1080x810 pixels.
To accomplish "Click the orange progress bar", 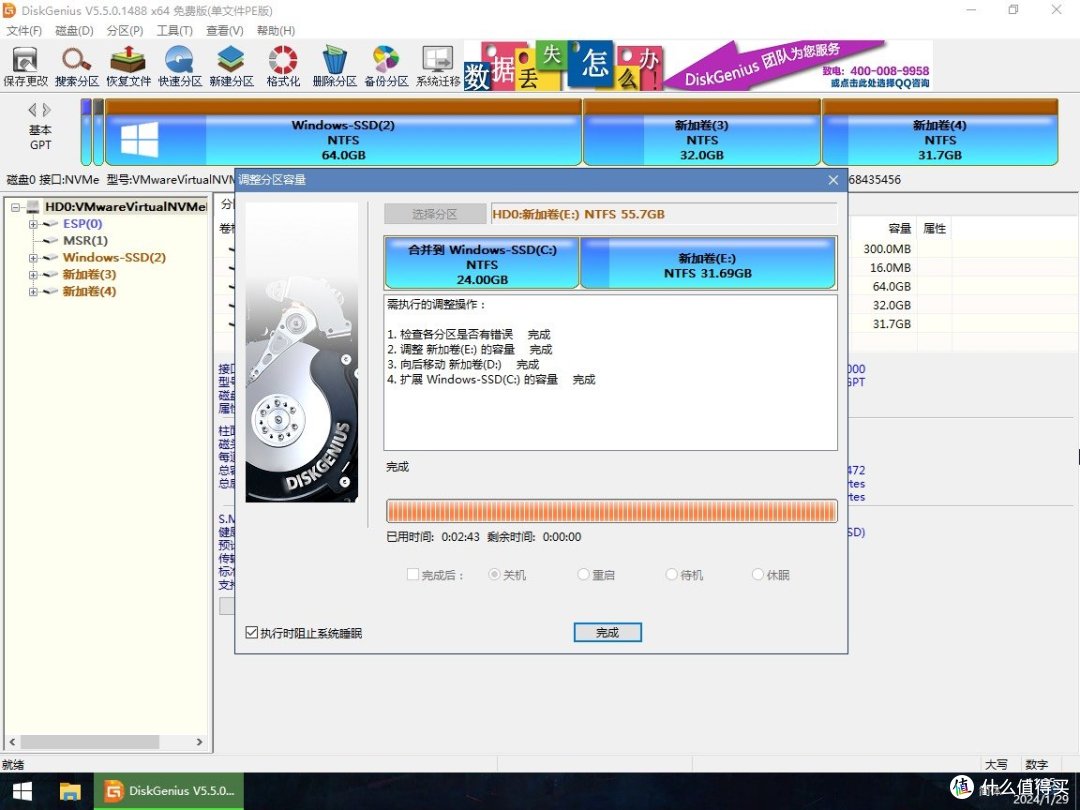I will tap(612, 511).
